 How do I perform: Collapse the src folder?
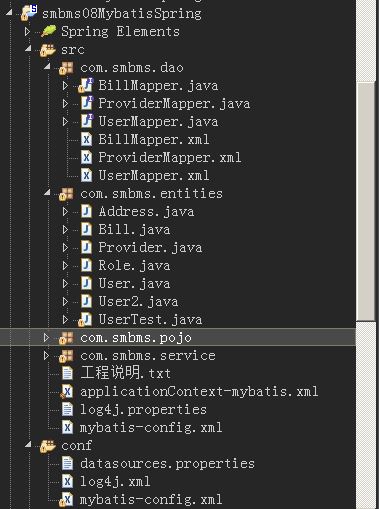coord(28,49)
